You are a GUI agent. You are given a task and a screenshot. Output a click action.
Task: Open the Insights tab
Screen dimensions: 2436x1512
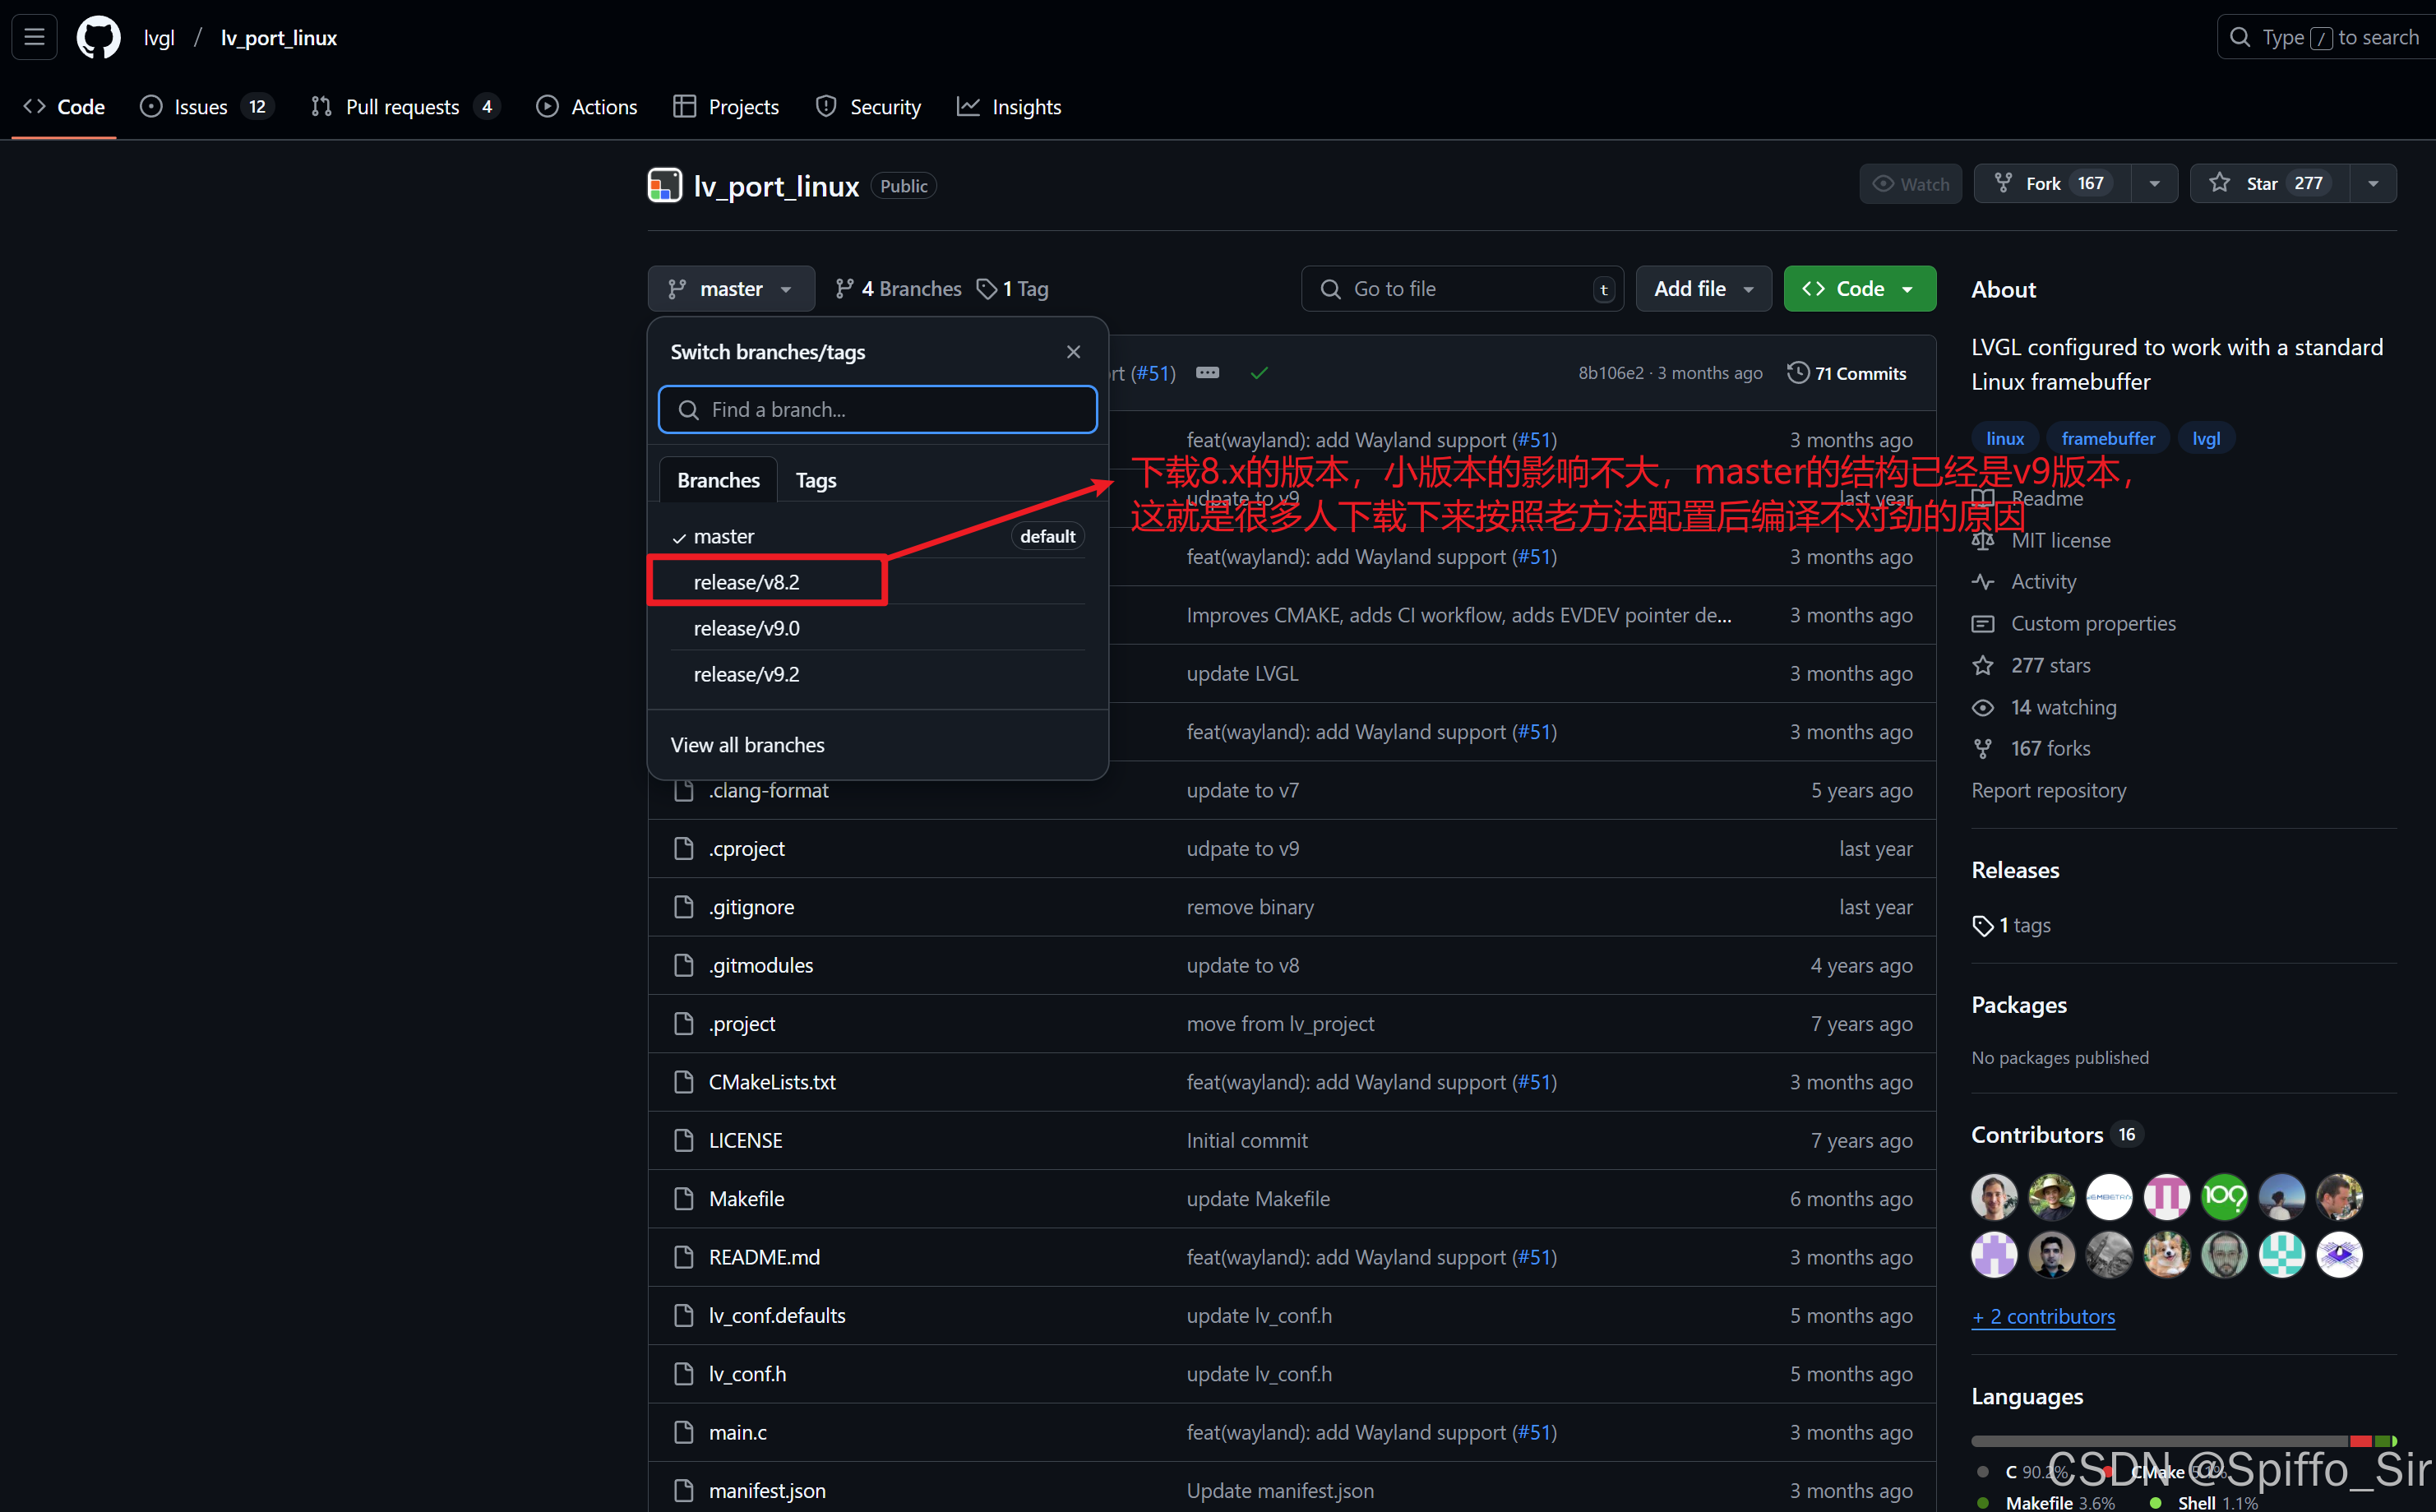coord(1009,106)
